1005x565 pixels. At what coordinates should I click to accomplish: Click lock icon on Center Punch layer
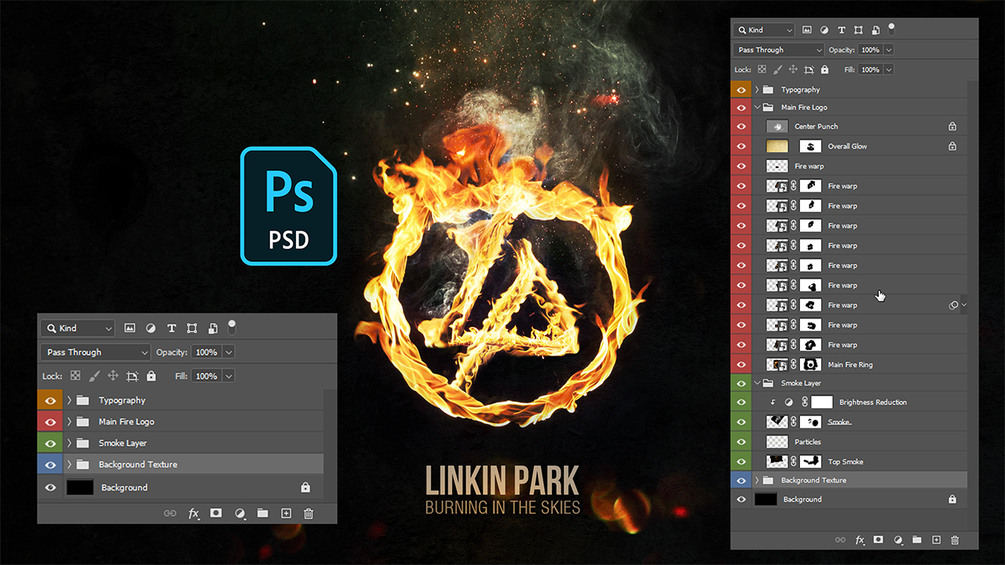click(952, 126)
